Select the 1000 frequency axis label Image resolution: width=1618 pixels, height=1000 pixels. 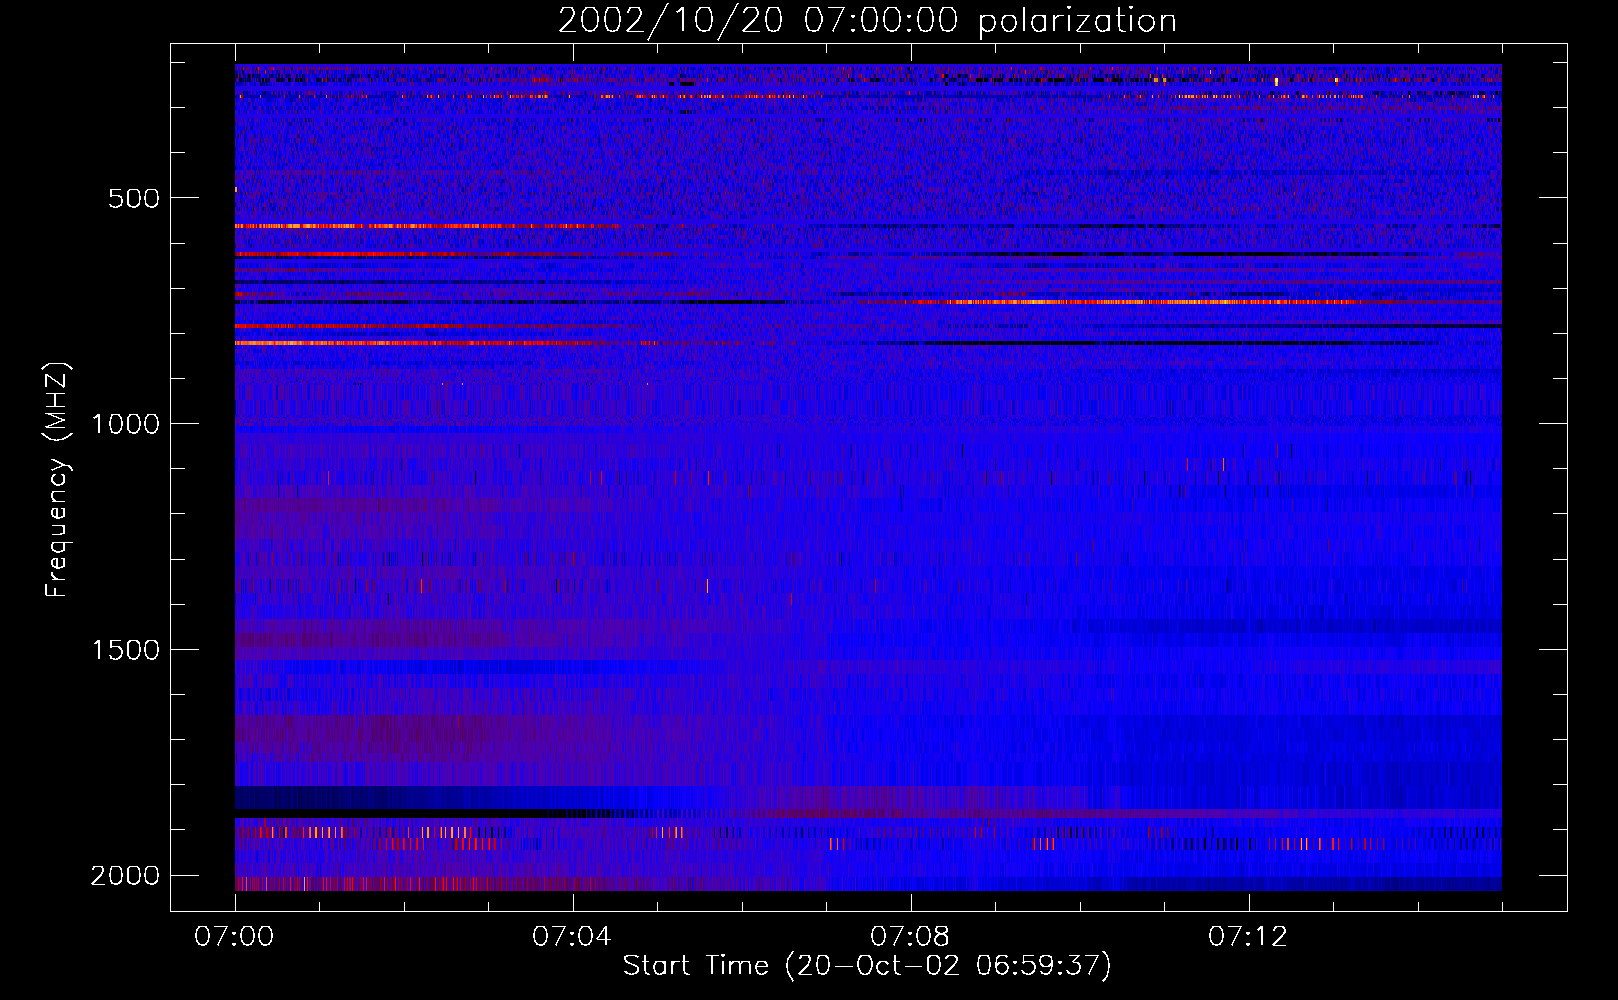pos(124,424)
